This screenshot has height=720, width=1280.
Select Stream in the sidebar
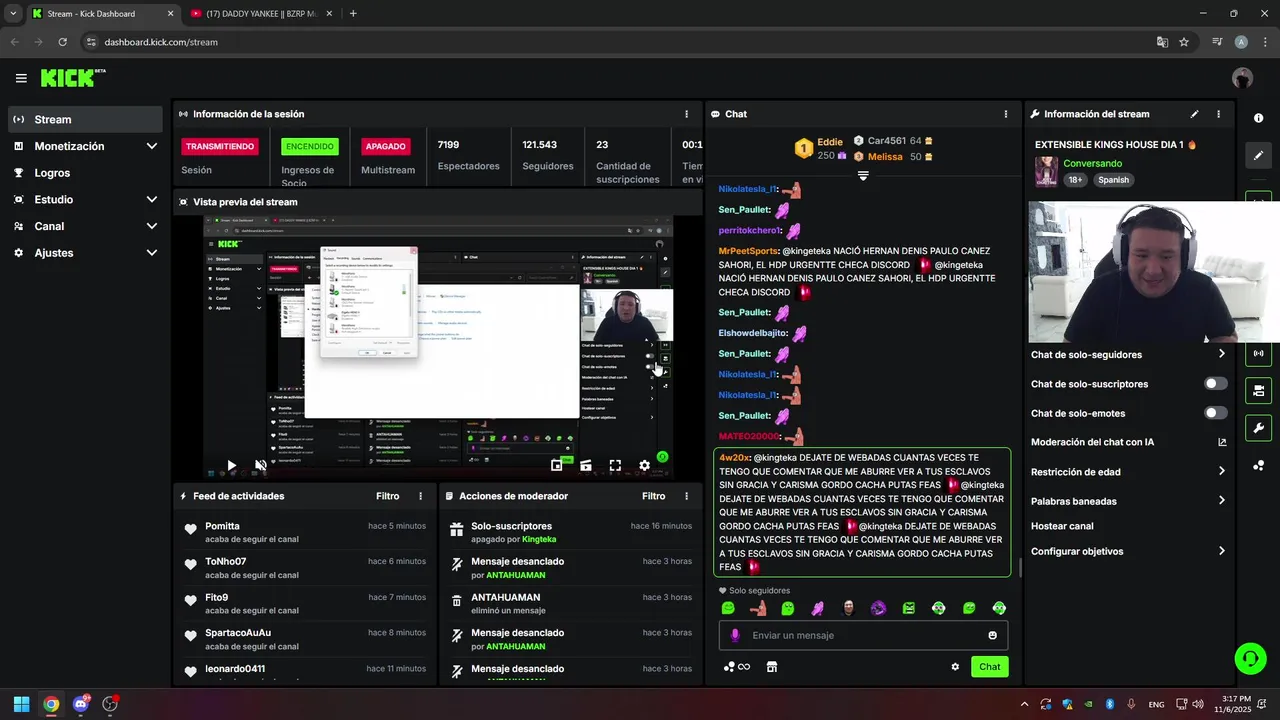tap(85, 119)
